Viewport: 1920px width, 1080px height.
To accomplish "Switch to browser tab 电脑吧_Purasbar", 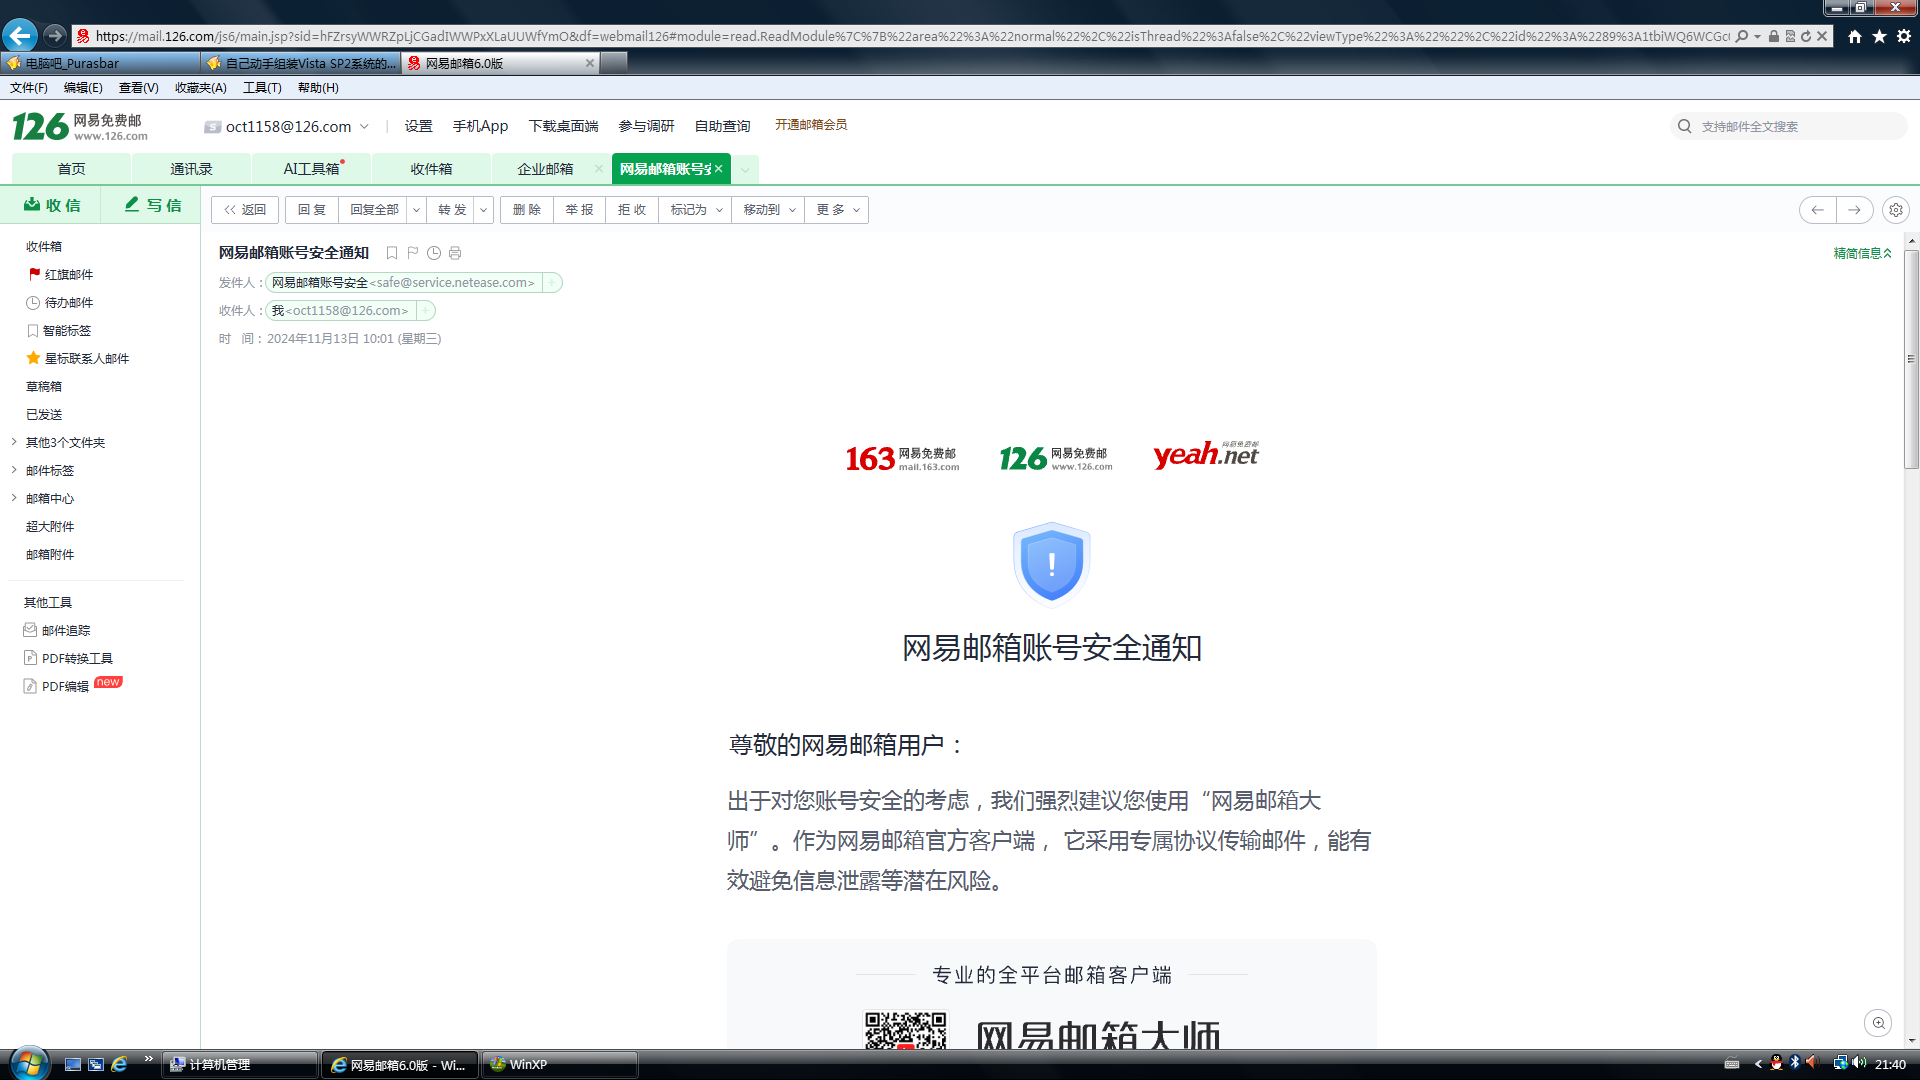I will click(100, 63).
